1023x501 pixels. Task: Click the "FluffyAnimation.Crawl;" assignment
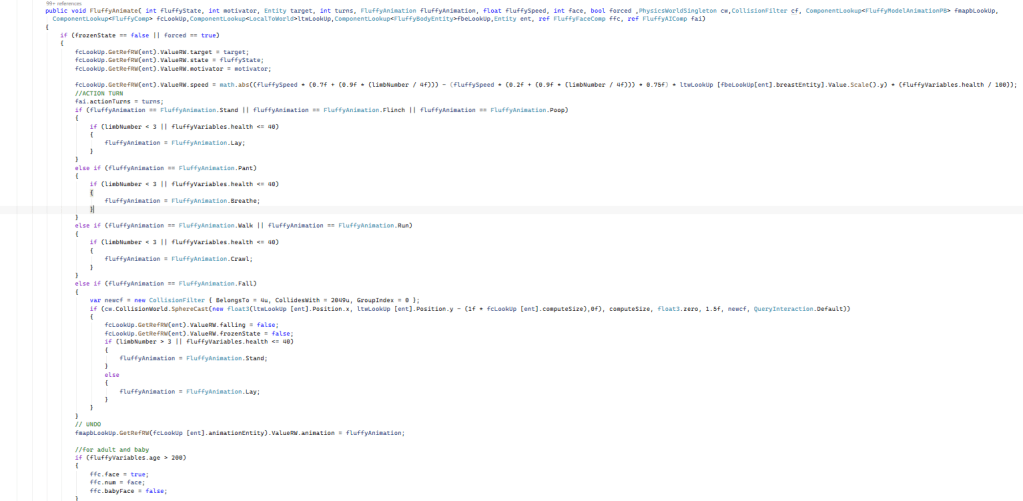(179, 259)
